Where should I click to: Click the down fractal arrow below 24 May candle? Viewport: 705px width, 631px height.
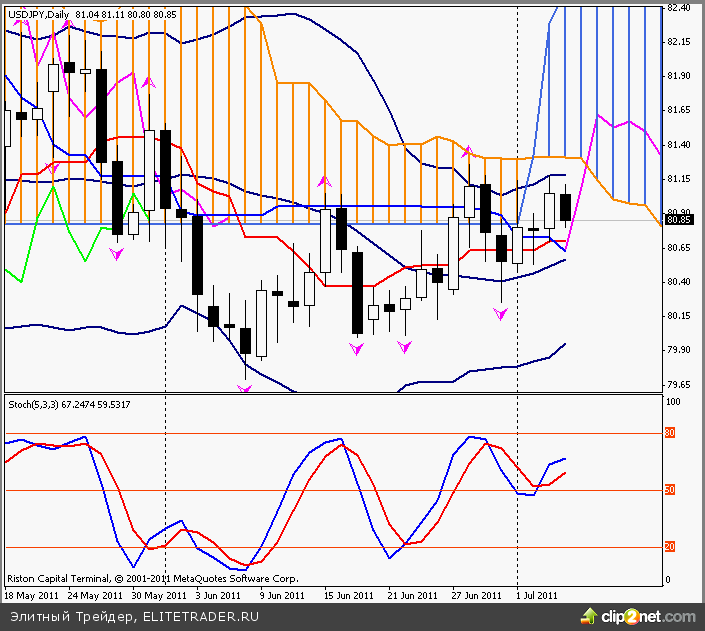117,255
